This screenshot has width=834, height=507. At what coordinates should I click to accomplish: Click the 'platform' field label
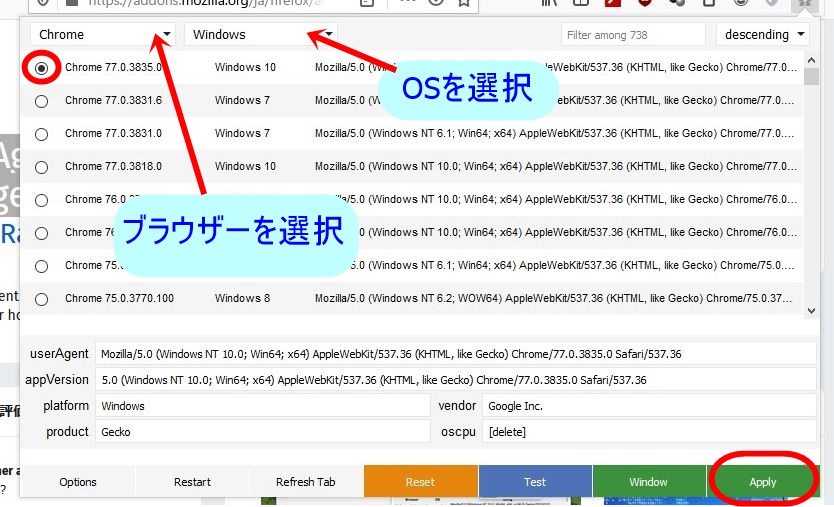pyautogui.click(x=66, y=406)
